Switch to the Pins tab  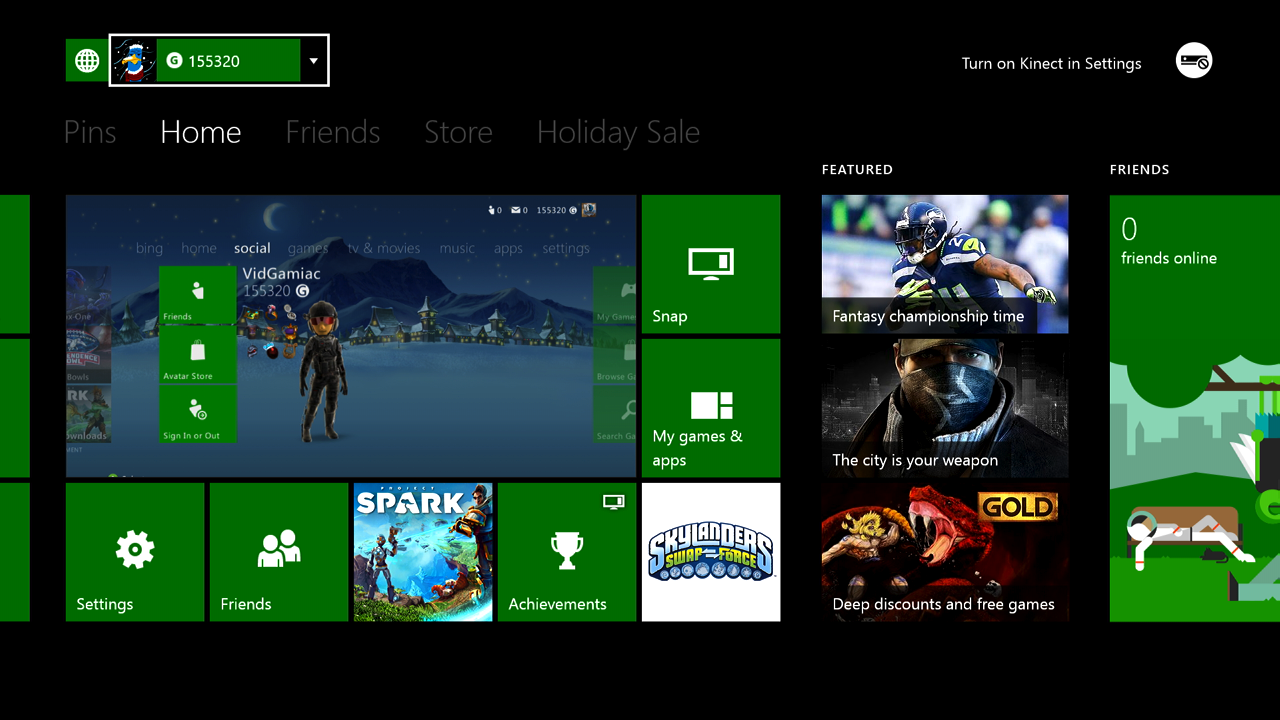90,132
